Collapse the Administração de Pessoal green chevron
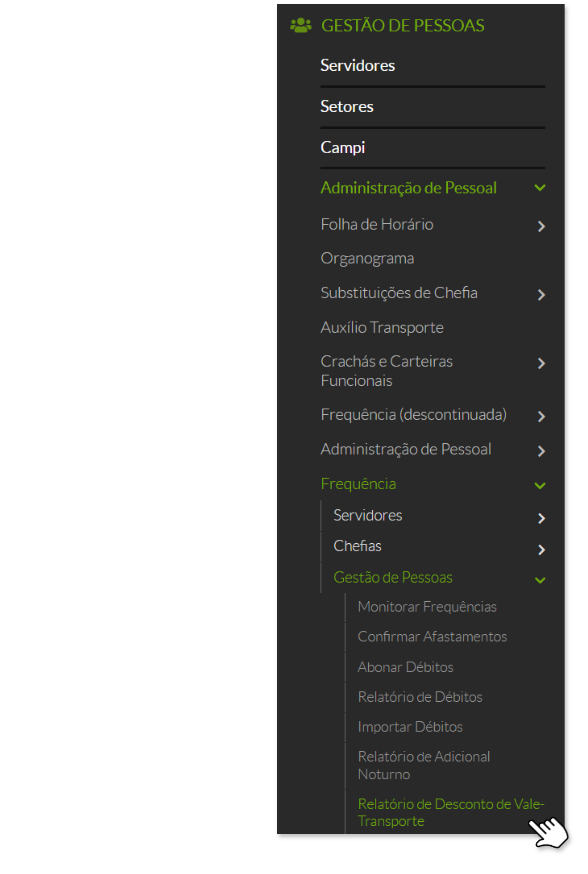 pyautogui.click(x=540, y=188)
